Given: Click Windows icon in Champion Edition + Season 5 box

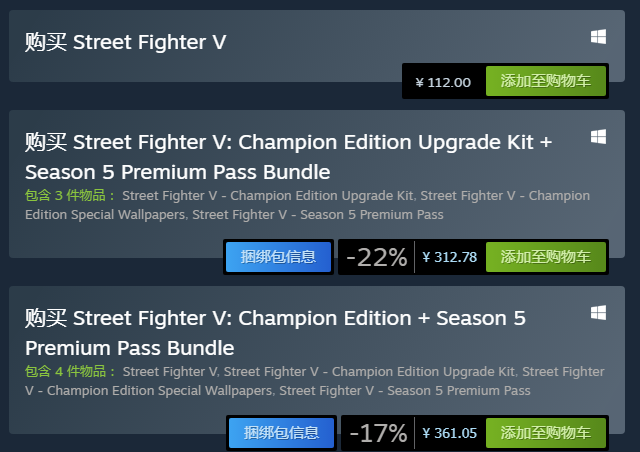Looking at the screenshot, I should click(x=598, y=313).
